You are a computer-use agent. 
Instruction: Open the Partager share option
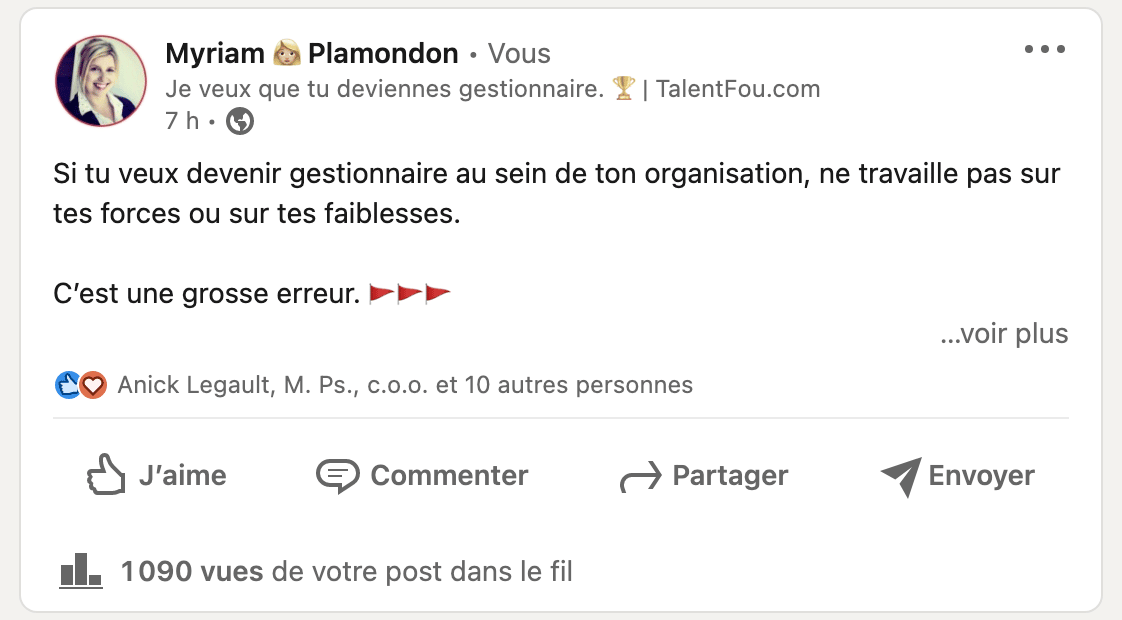(703, 476)
